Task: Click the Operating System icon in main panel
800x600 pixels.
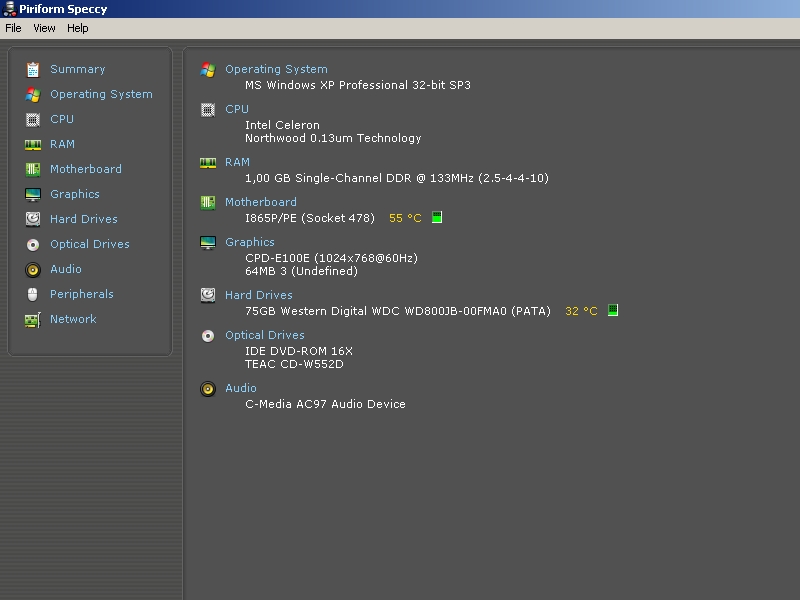Action: 208,69
